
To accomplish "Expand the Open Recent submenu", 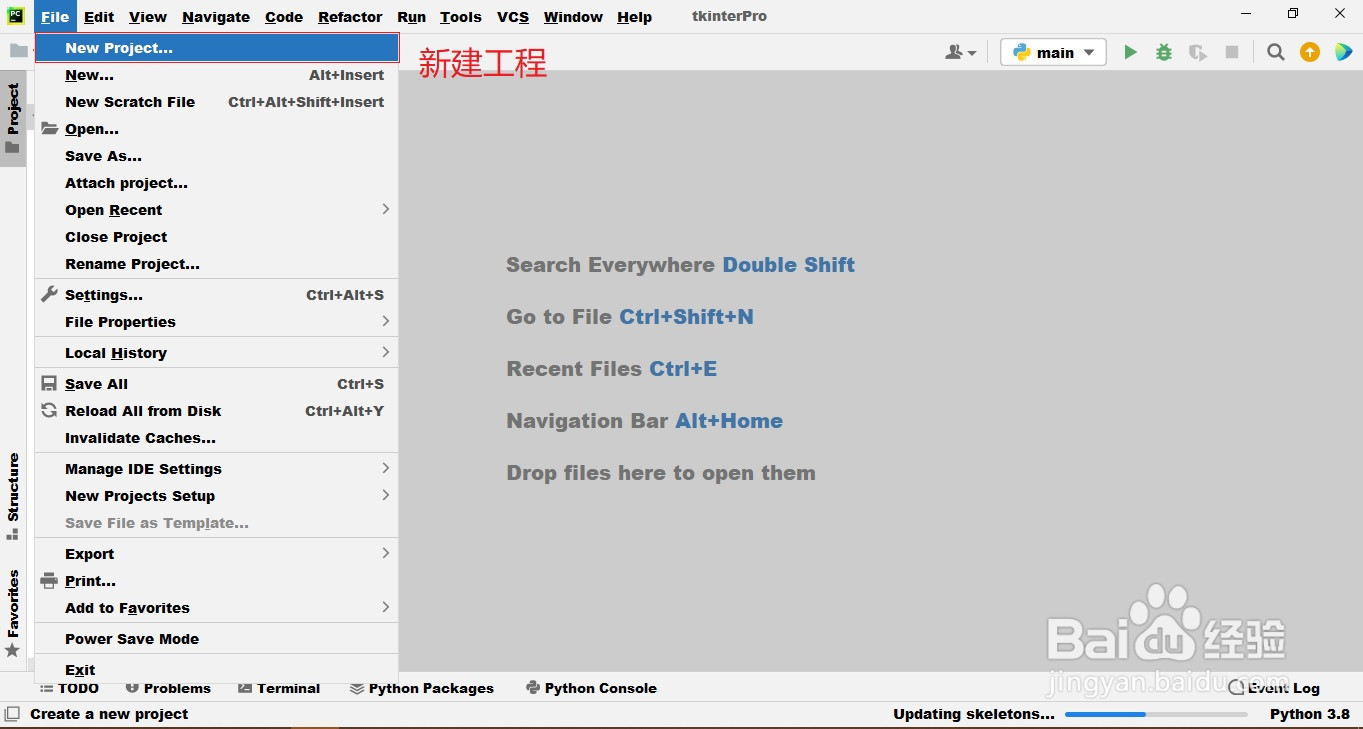I will (113, 210).
